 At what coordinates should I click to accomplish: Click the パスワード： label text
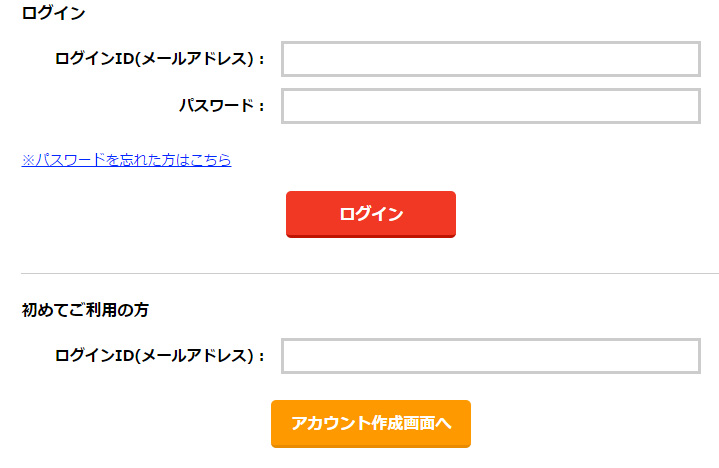(221, 106)
